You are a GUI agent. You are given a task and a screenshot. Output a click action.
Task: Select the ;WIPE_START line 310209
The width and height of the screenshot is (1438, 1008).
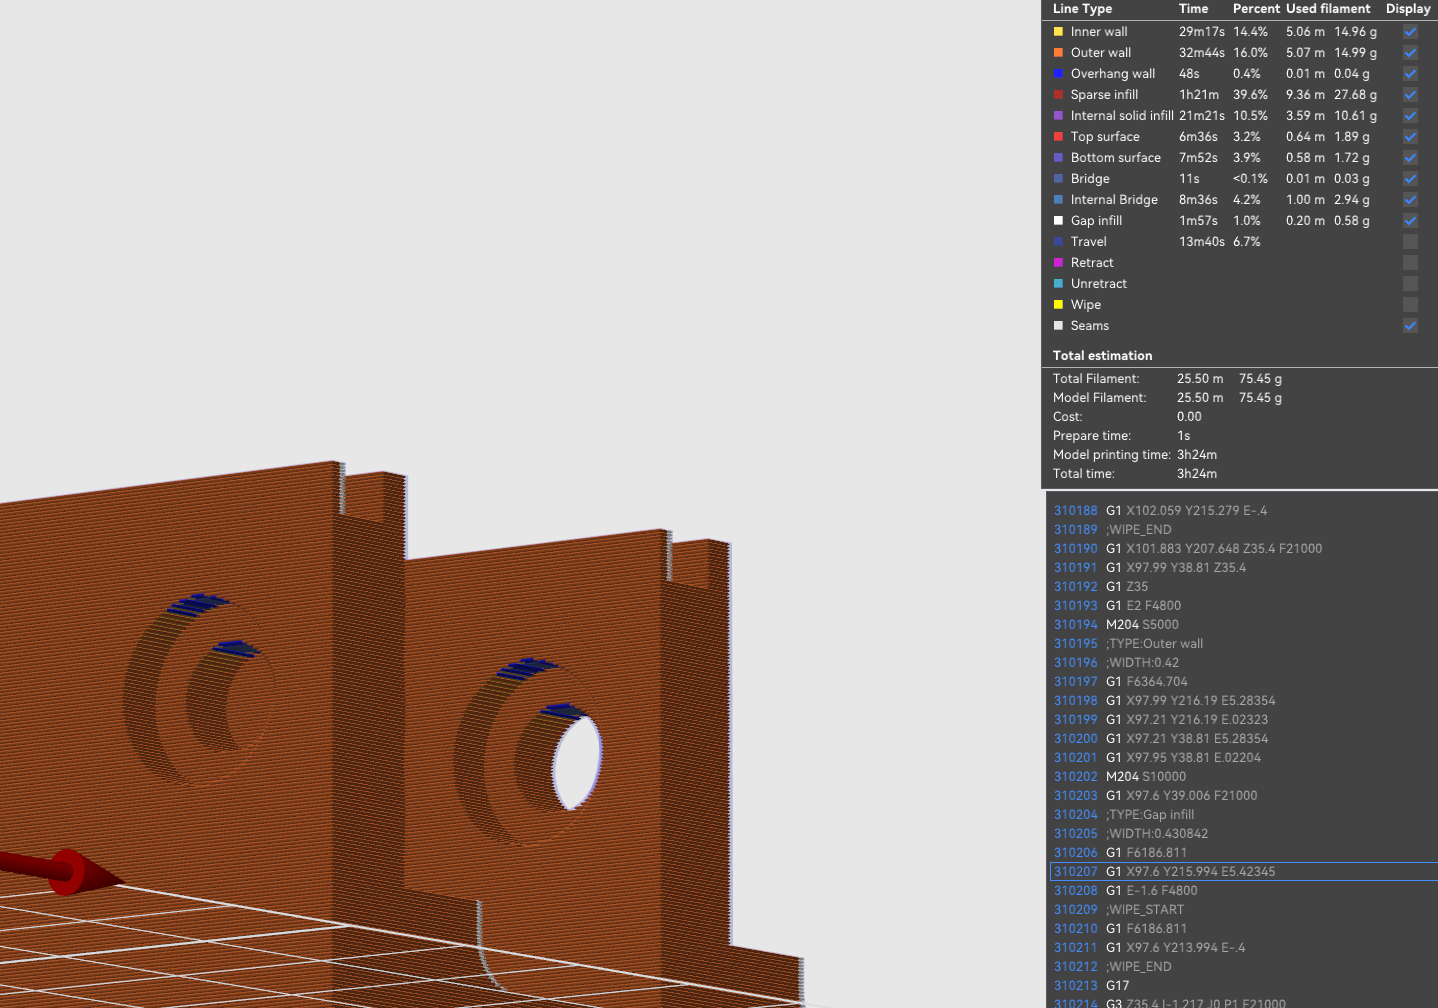pyautogui.click(x=1244, y=910)
